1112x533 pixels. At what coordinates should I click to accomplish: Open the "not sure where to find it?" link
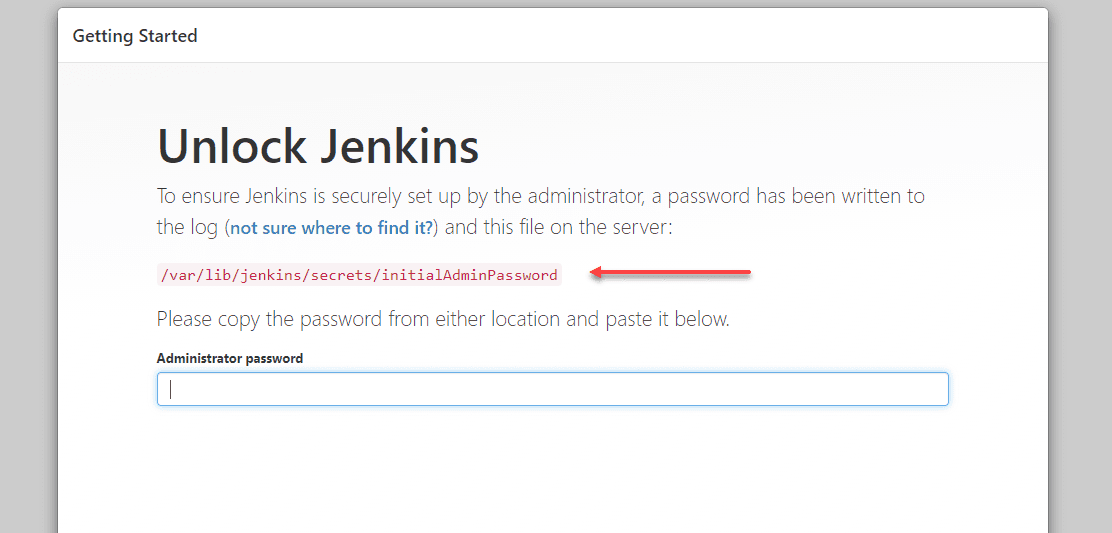point(332,228)
